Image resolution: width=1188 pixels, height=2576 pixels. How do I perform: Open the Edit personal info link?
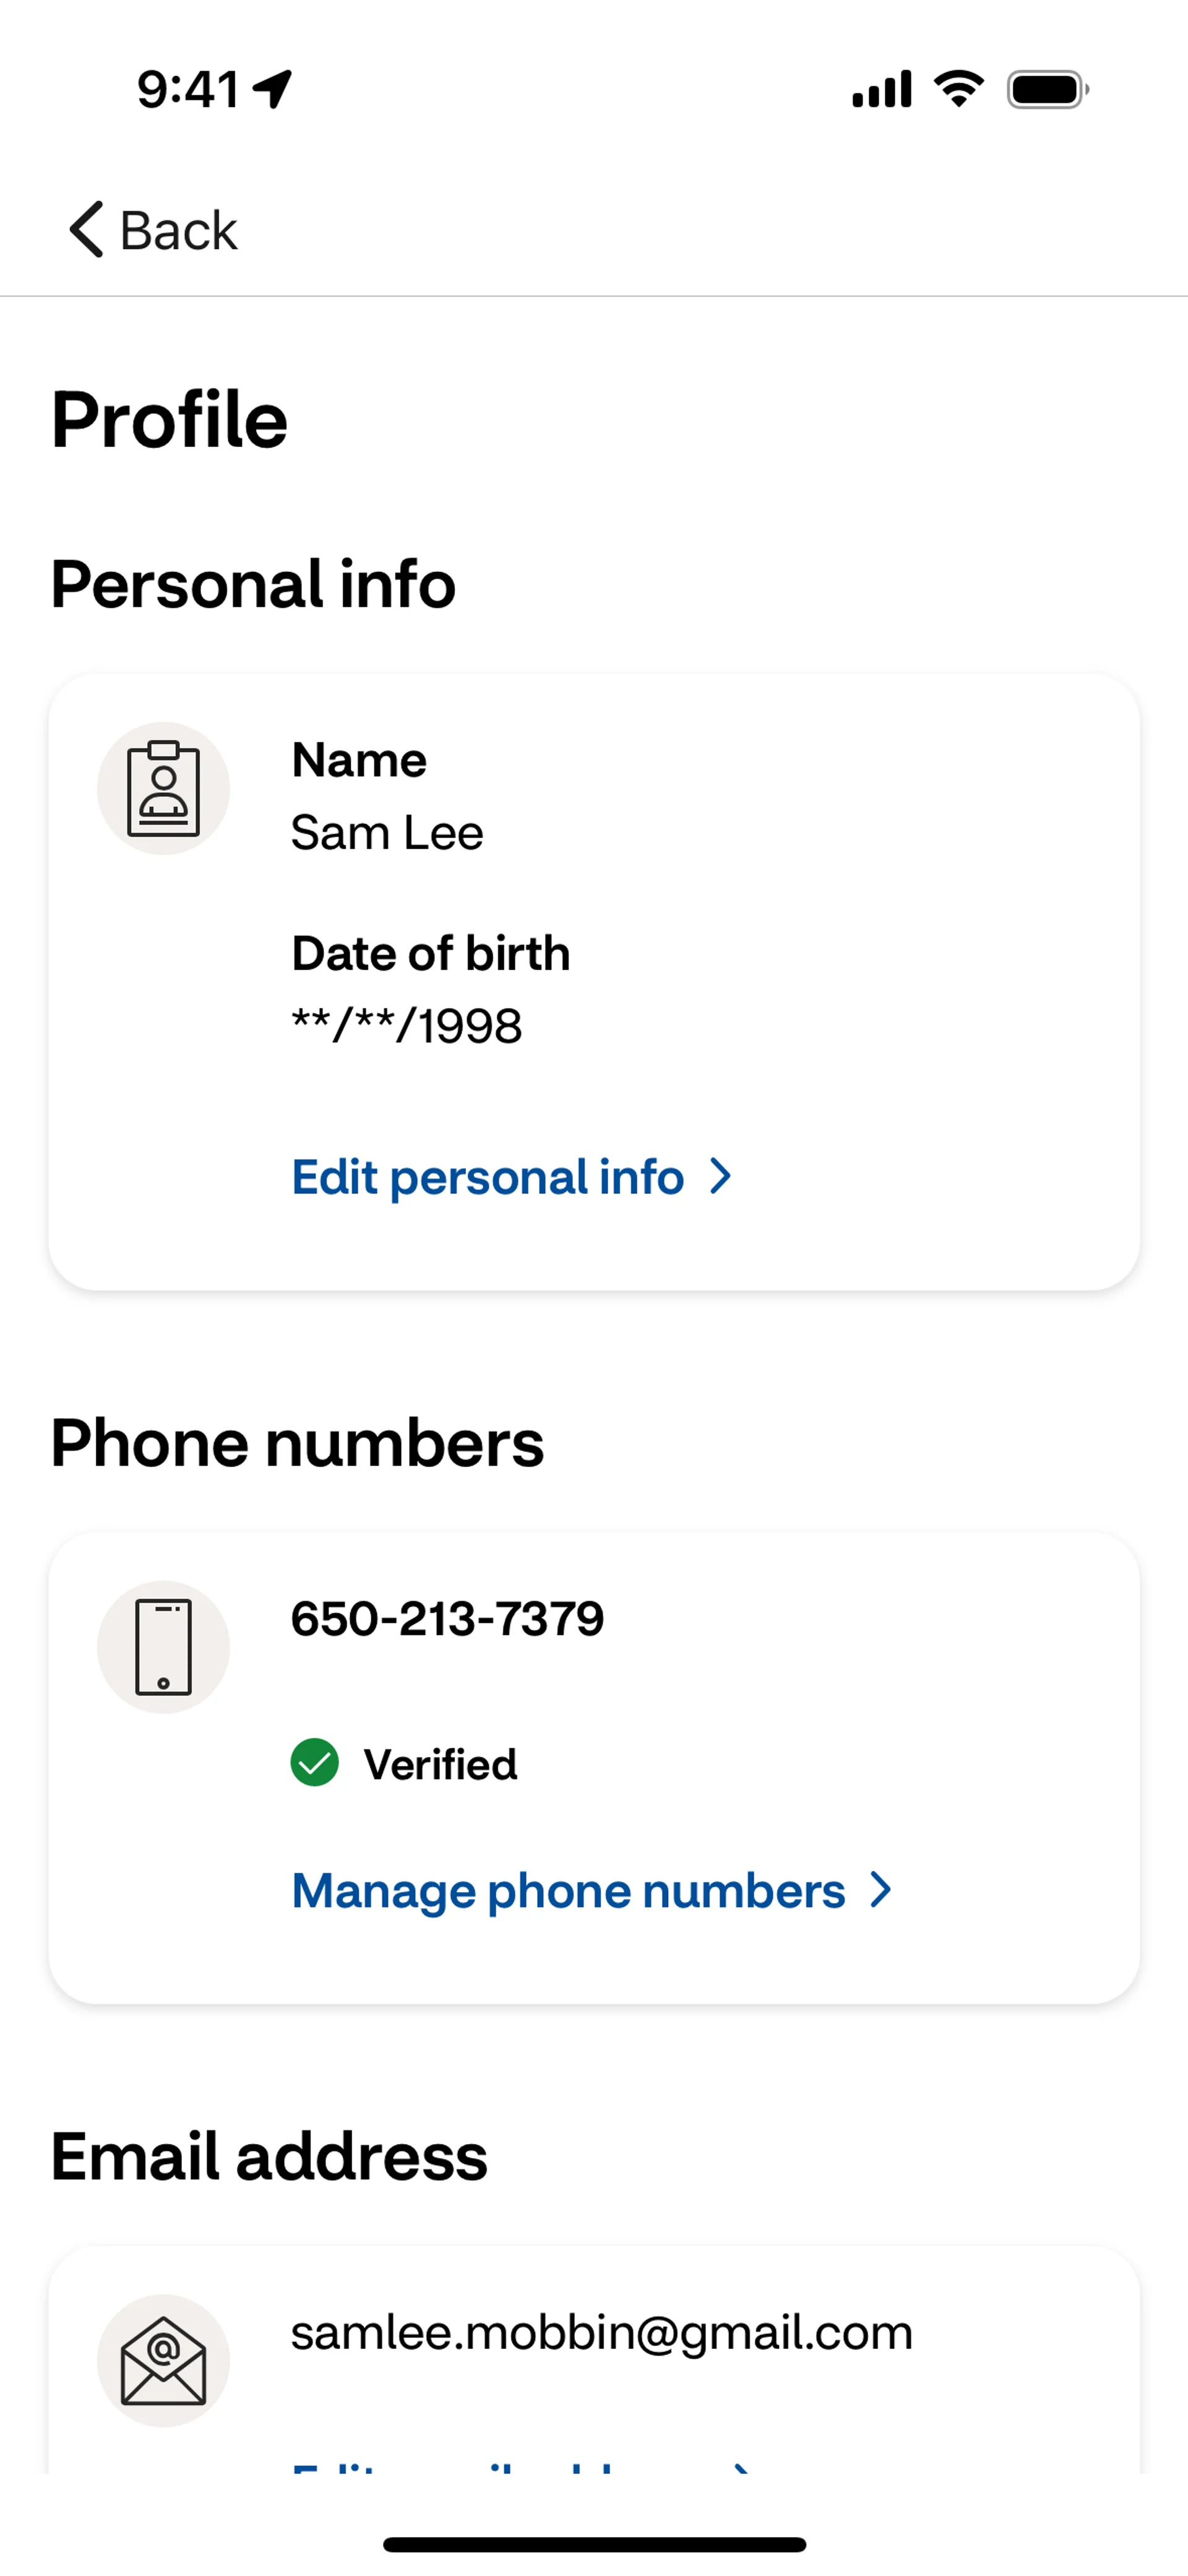tap(487, 1177)
